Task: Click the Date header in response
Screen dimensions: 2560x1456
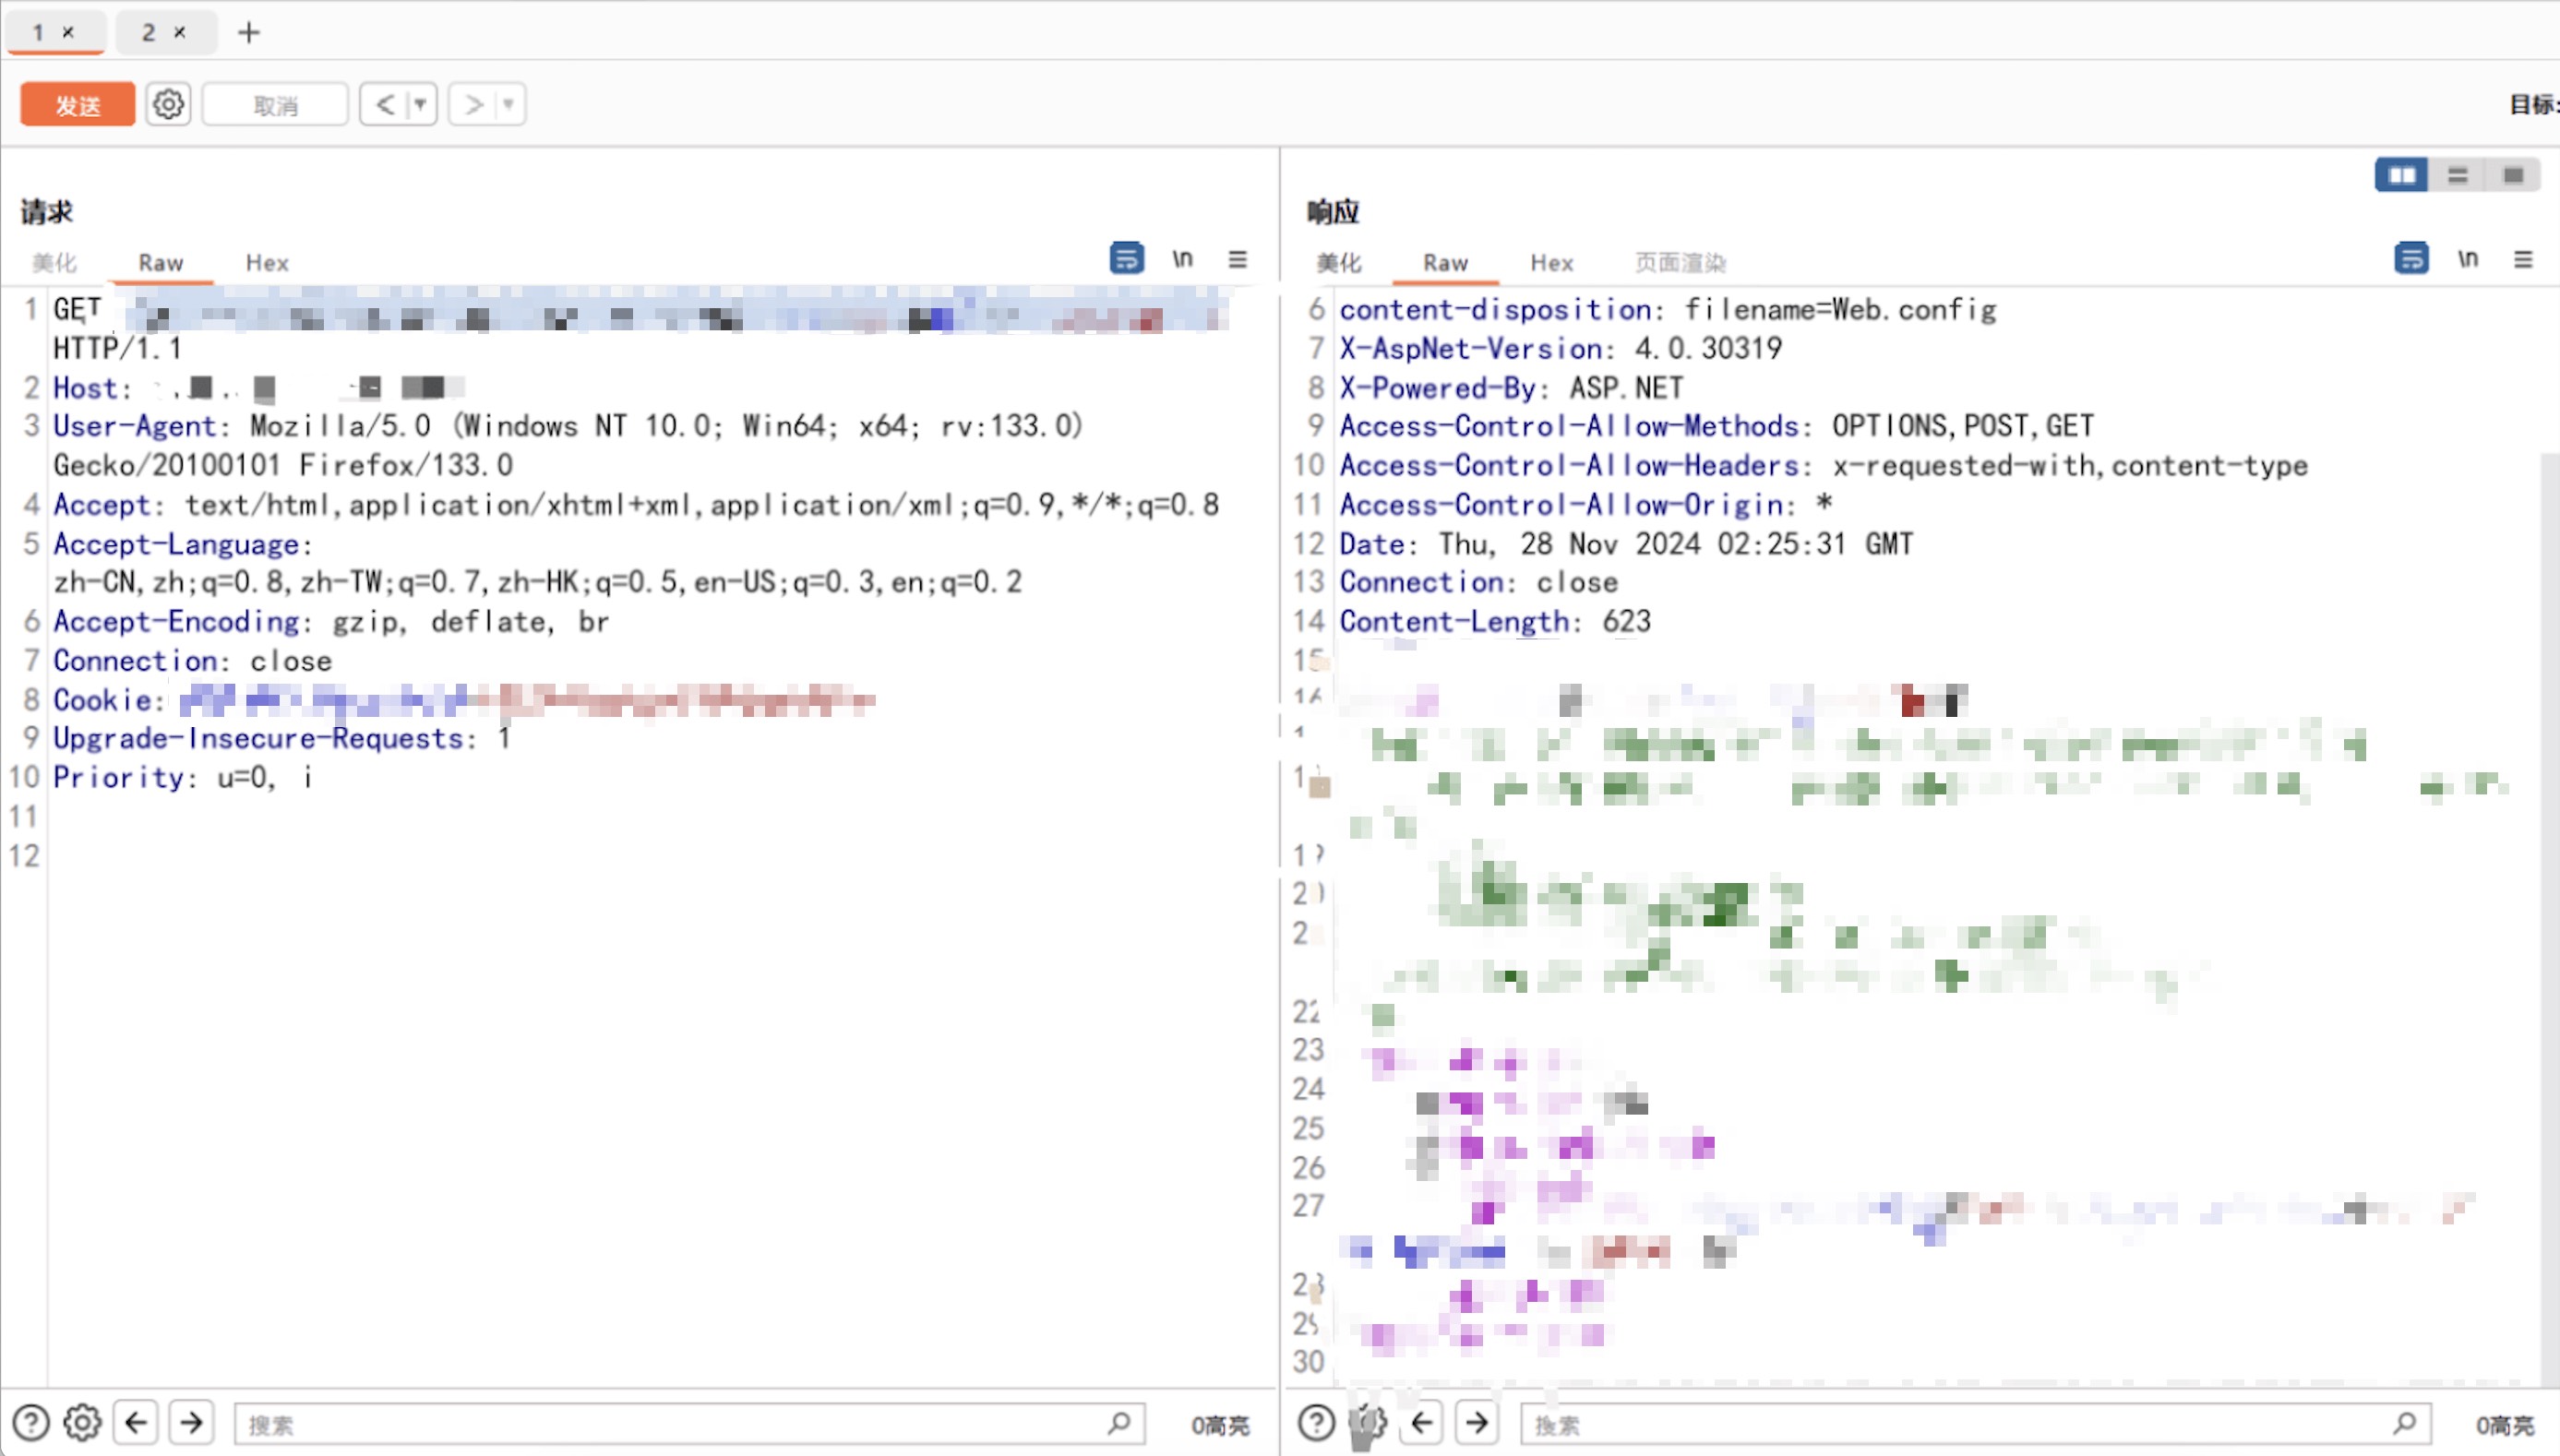Action: [x=1626, y=543]
